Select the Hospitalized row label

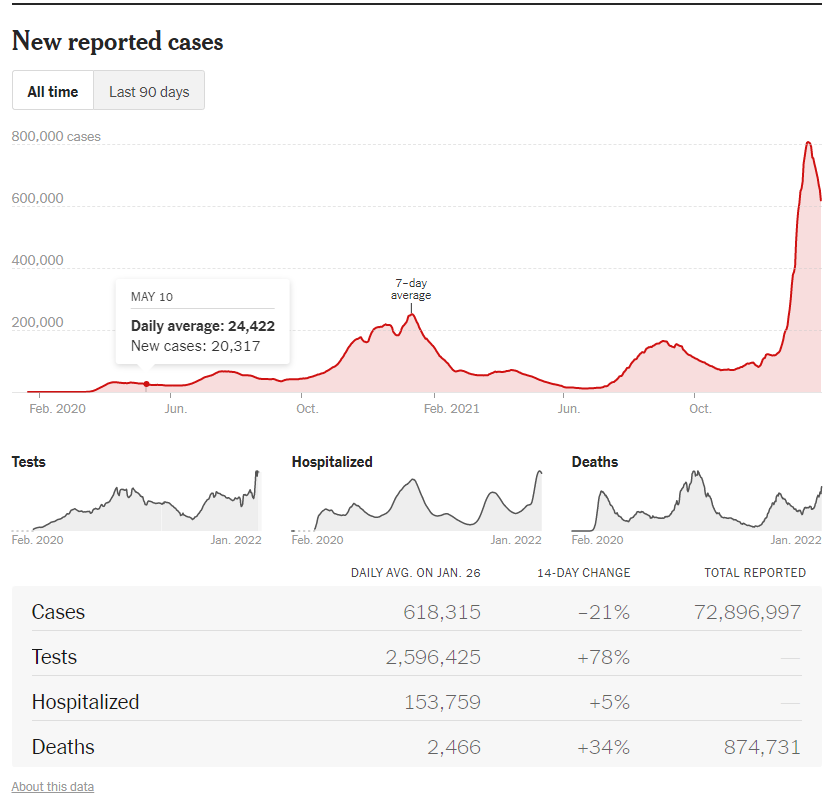click(x=85, y=702)
